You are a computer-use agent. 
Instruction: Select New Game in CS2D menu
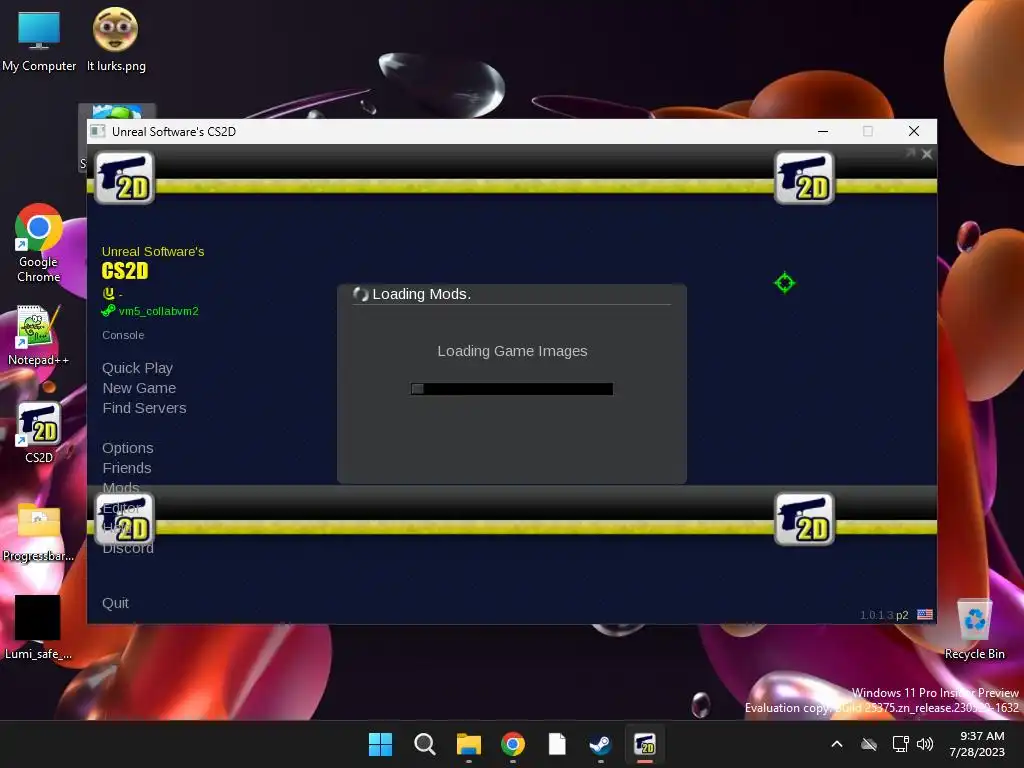tap(139, 388)
